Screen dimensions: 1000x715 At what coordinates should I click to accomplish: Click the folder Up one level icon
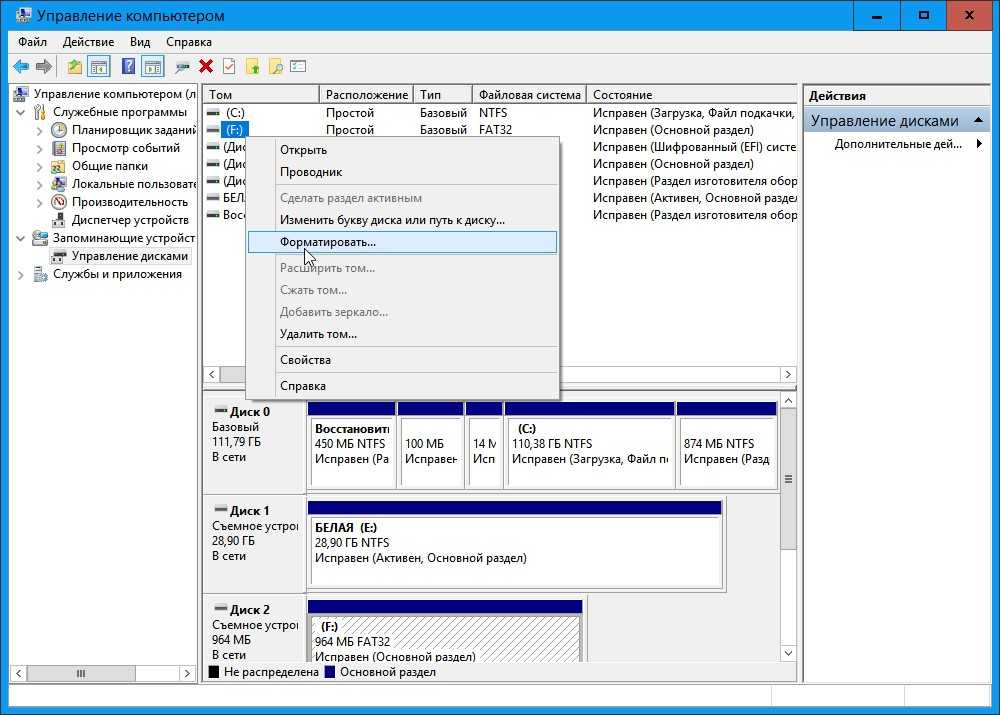(x=75, y=67)
